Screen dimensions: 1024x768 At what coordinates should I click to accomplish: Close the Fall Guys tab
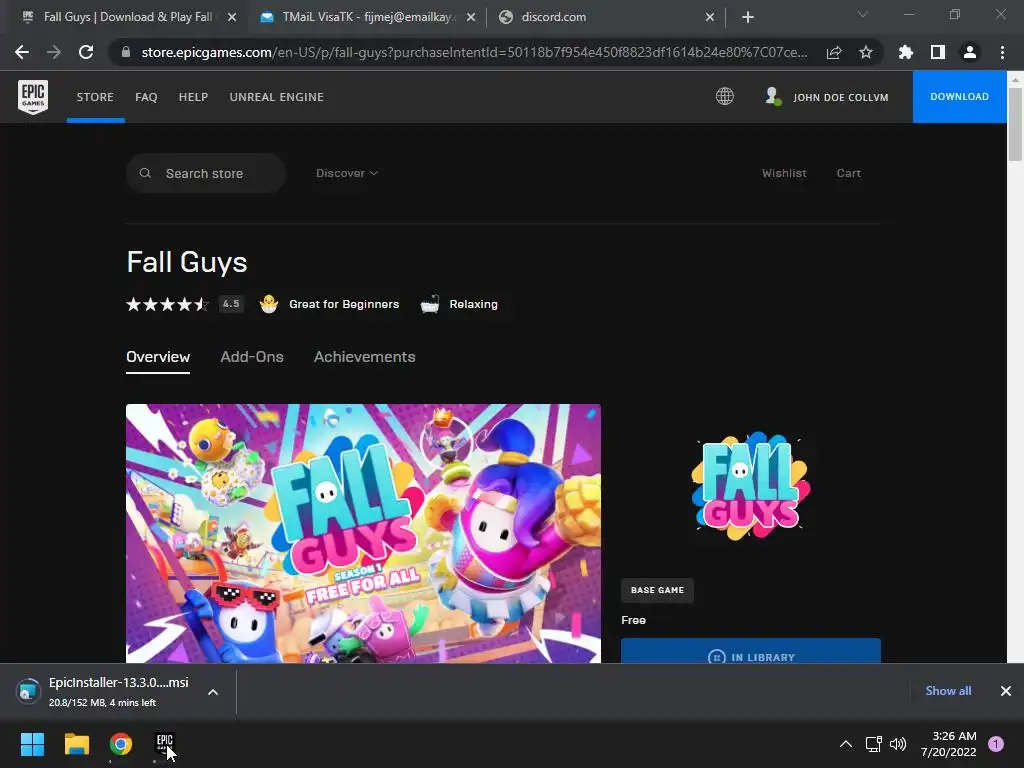(x=232, y=17)
